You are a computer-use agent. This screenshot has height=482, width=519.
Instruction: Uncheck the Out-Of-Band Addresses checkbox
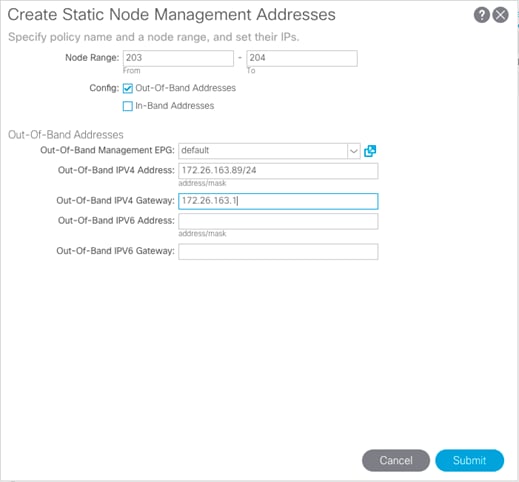point(128,88)
